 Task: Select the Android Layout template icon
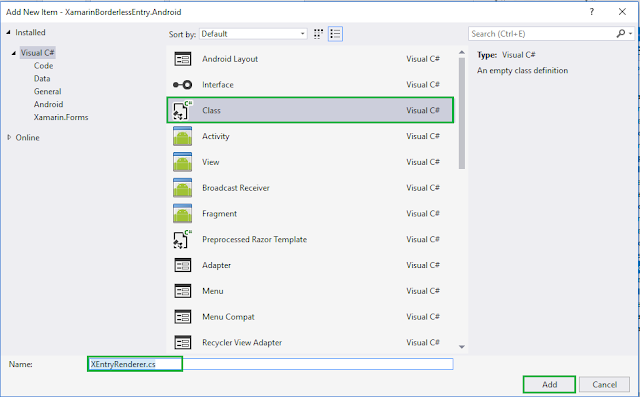pyautogui.click(x=182, y=59)
